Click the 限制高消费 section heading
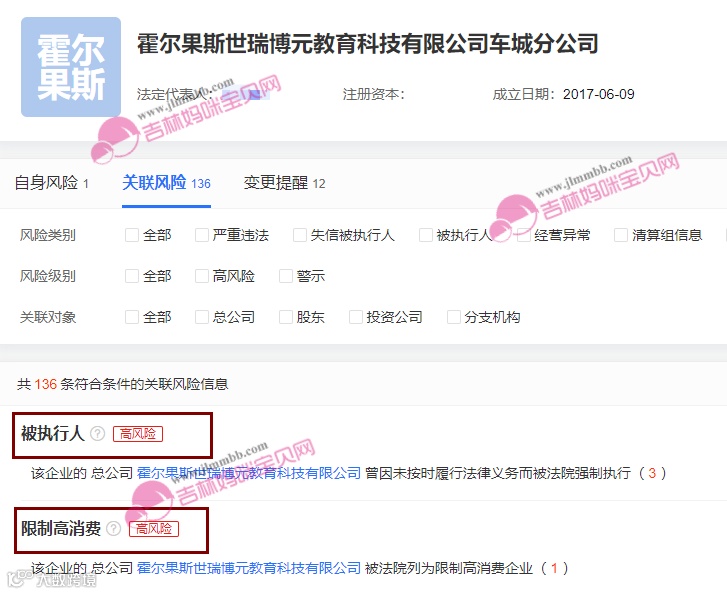Viewport: 727px width, 594px height. (61, 529)
